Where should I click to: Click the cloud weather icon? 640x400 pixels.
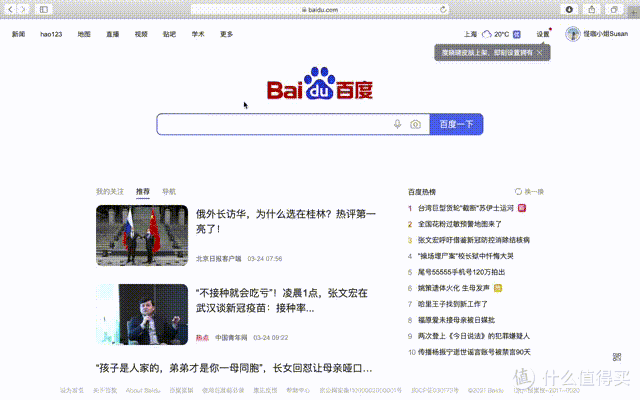tap(487, 34)
